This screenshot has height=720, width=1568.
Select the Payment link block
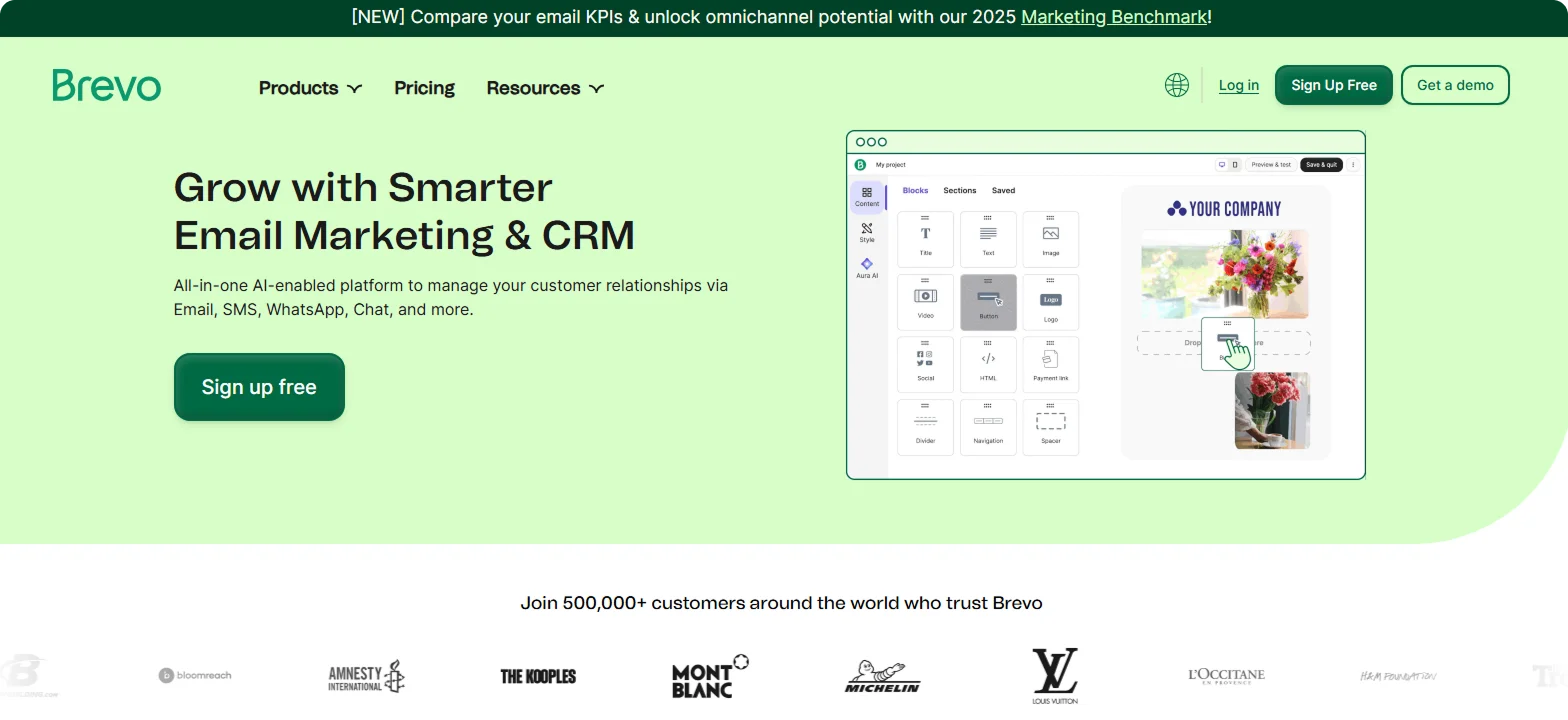point(1051,364)
